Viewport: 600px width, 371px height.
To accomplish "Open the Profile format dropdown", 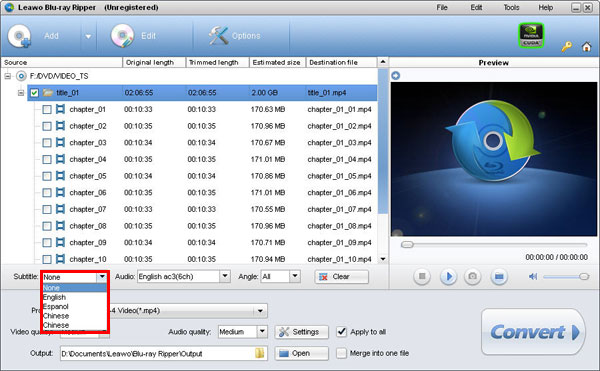I will point(260,311).
